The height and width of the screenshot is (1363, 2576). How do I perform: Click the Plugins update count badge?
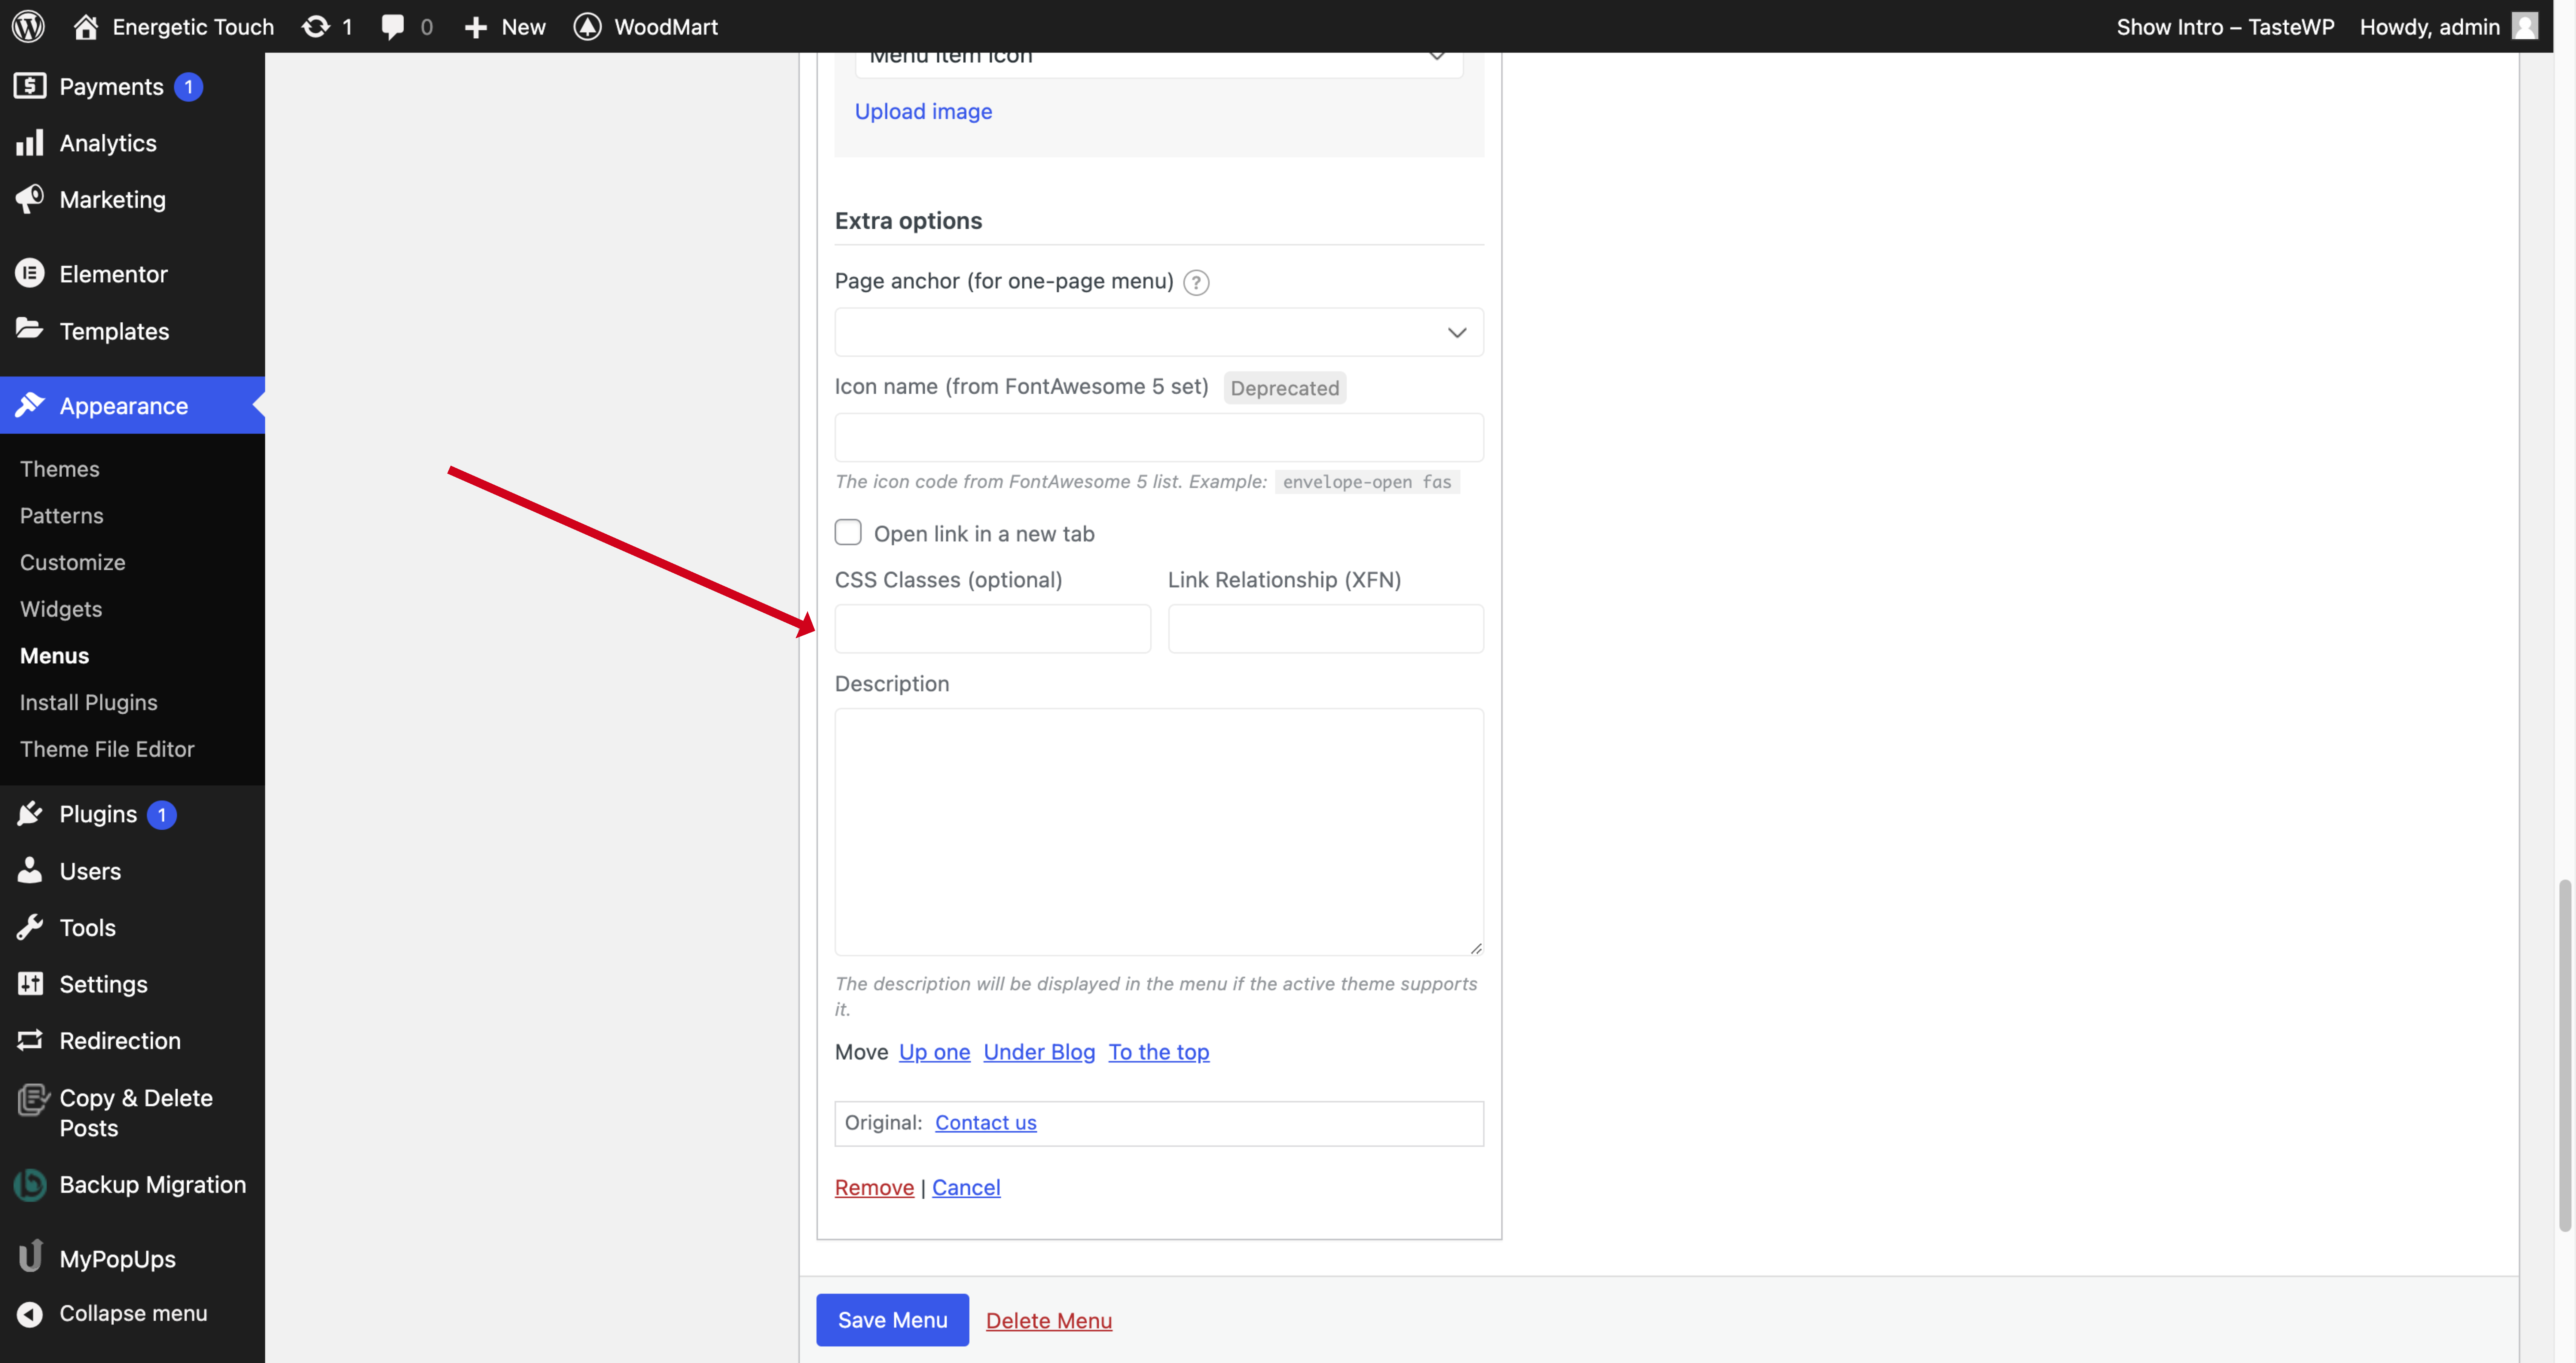coord(162,815)
